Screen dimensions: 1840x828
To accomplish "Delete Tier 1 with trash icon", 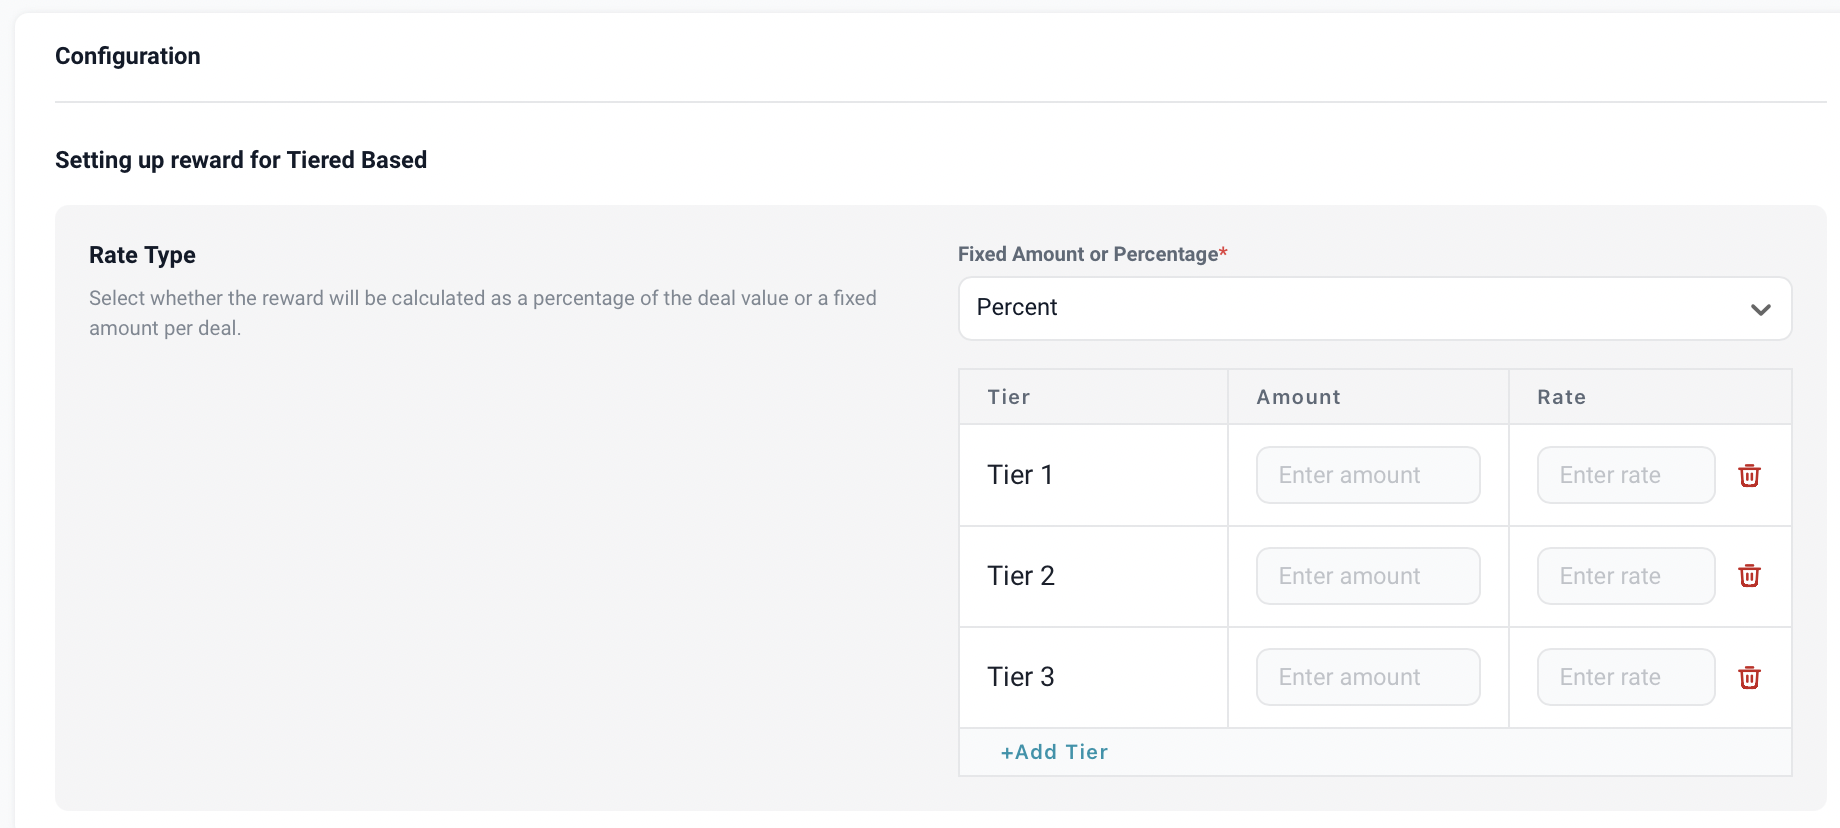I will 1749,476.
